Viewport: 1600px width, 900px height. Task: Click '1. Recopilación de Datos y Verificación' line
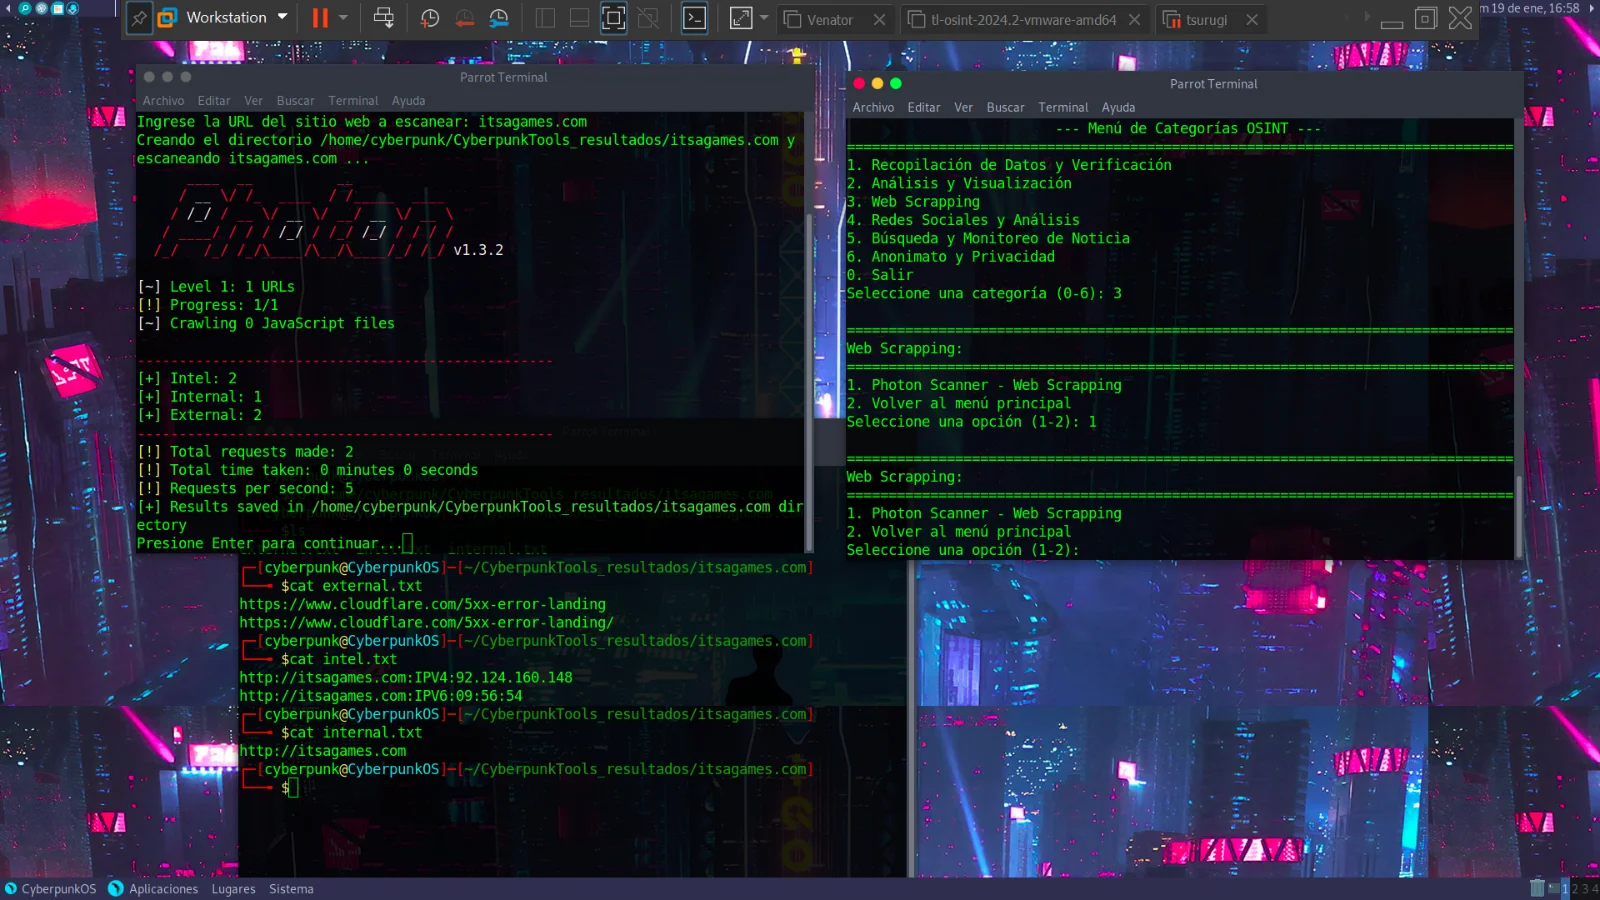point(1009,165)
